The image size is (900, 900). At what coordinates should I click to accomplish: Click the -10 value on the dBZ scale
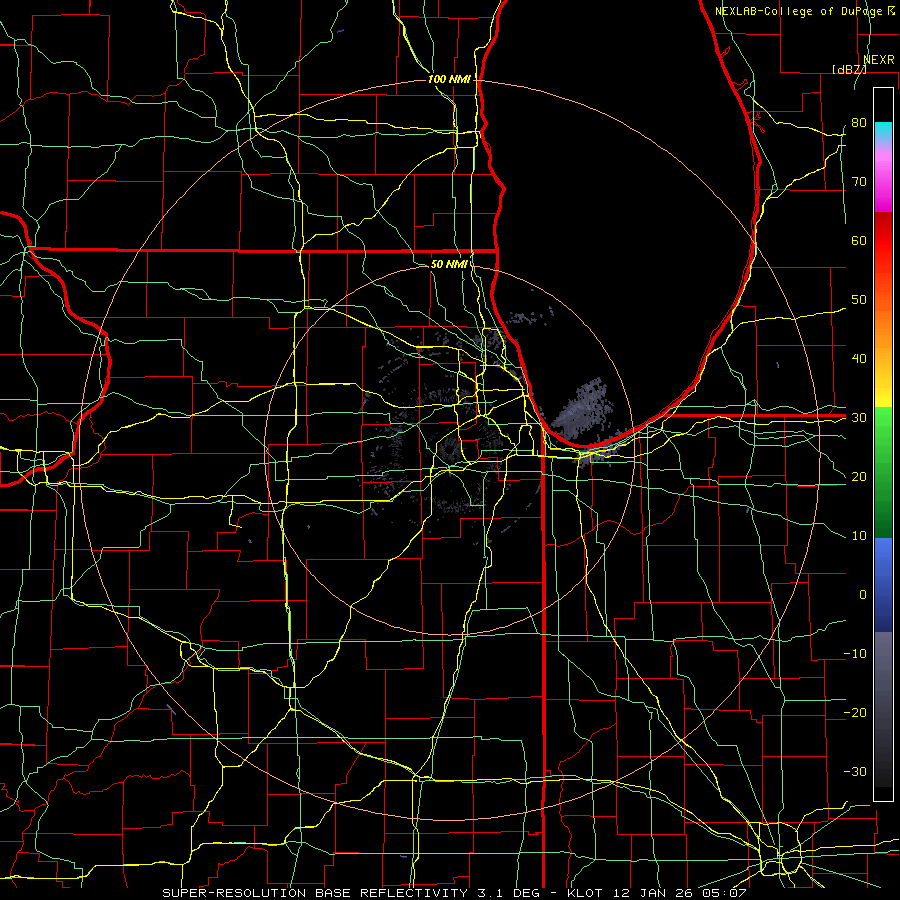pos(855,654)
